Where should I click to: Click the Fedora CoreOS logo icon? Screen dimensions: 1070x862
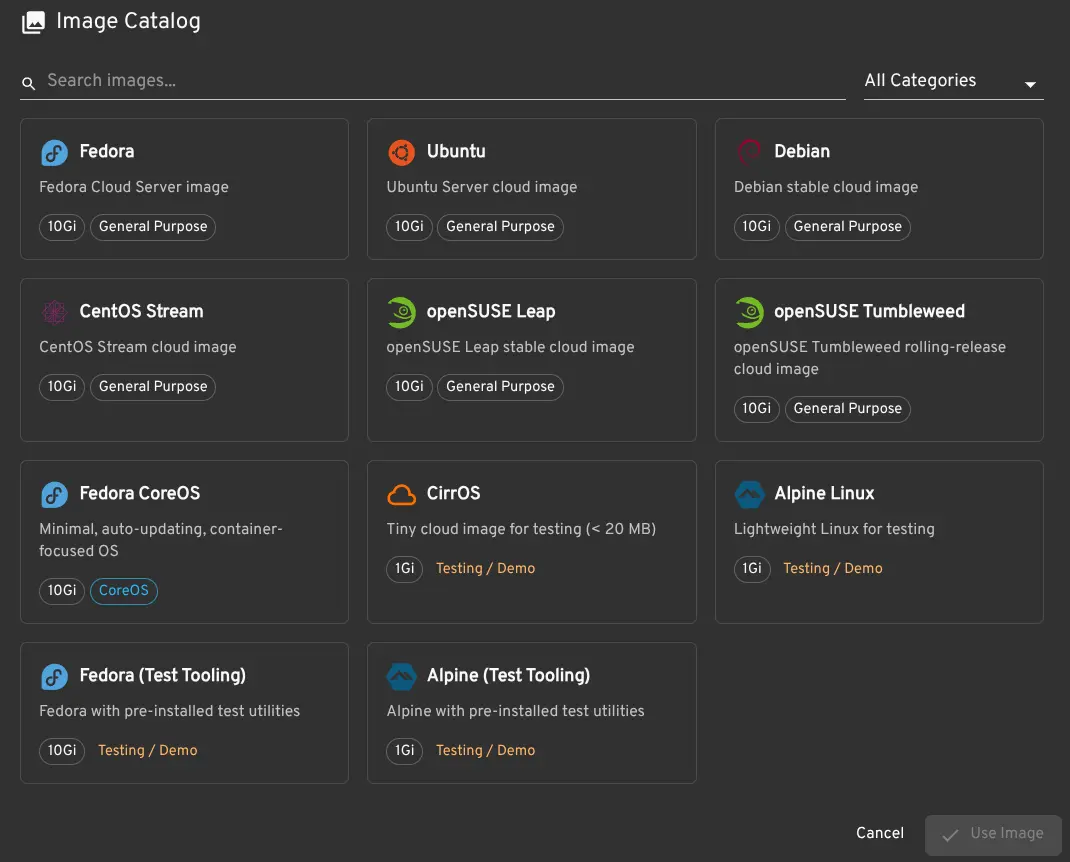click(55, 495)
